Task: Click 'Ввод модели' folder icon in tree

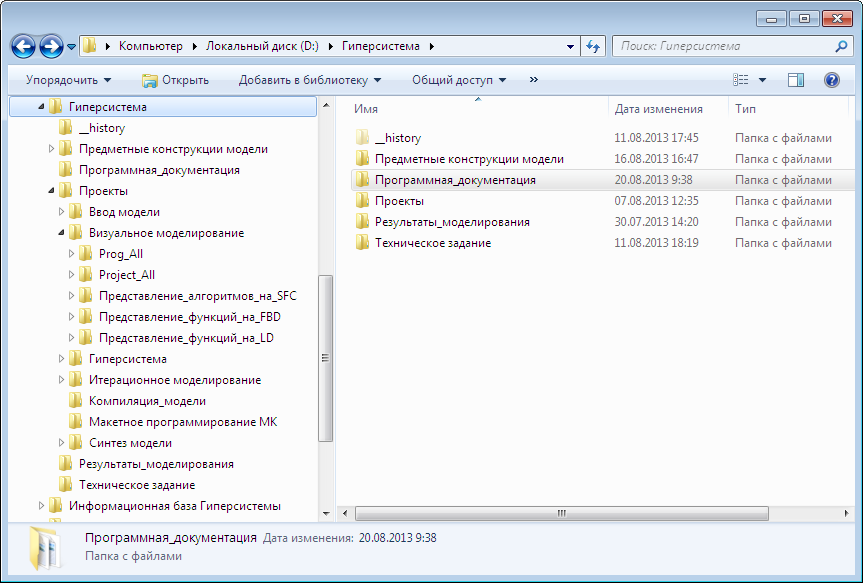Action: (x=75, y=211)
